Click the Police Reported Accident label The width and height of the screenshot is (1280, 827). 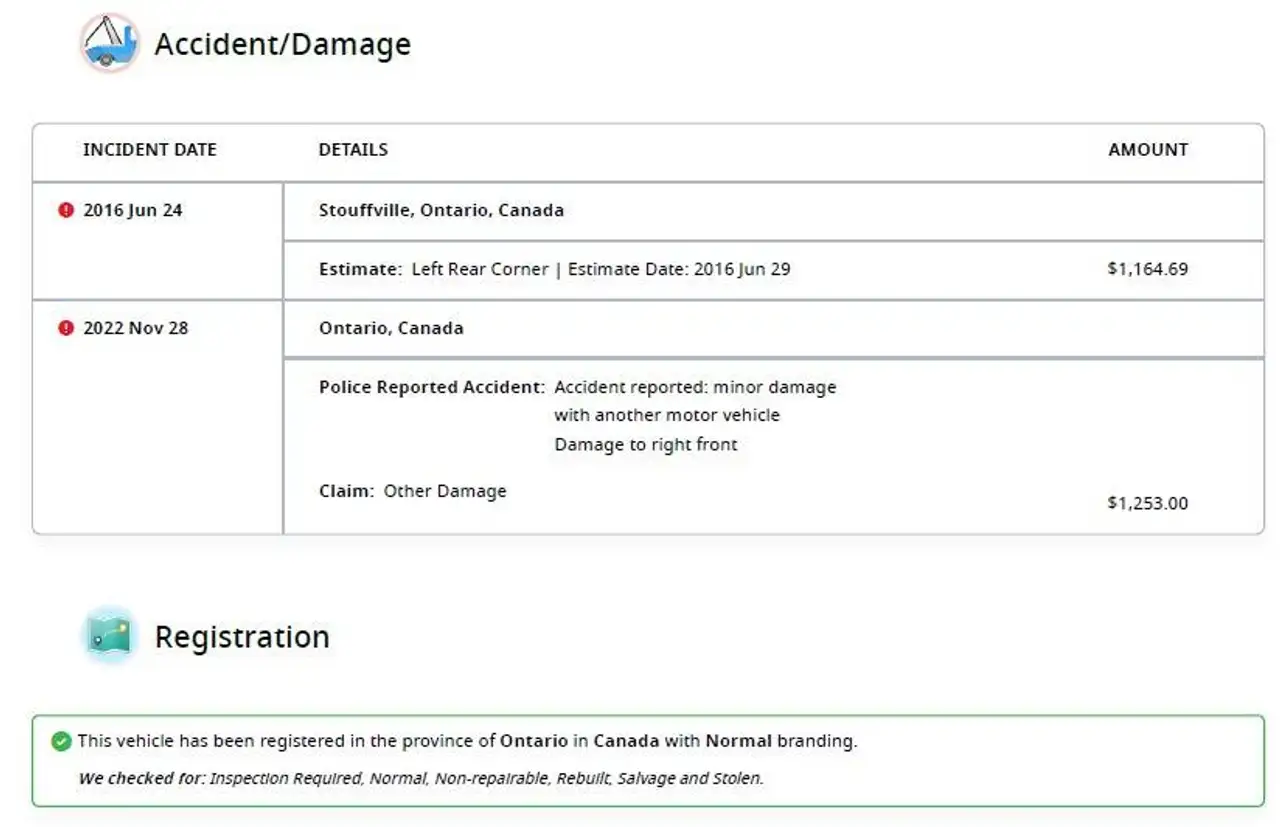(x=432, y=387)
